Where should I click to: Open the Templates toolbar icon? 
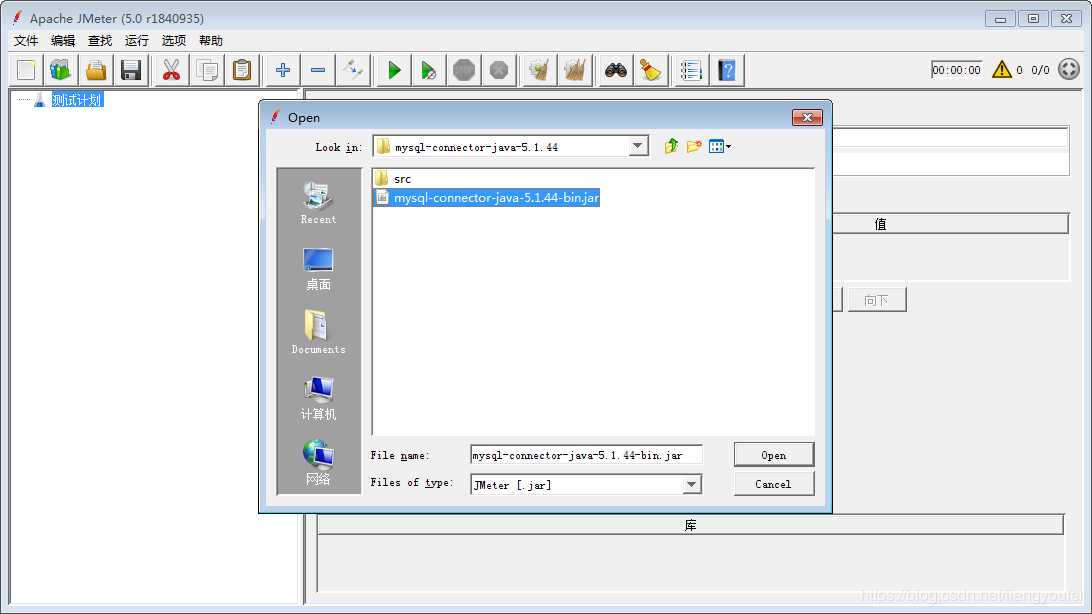[x=61, y=70]
